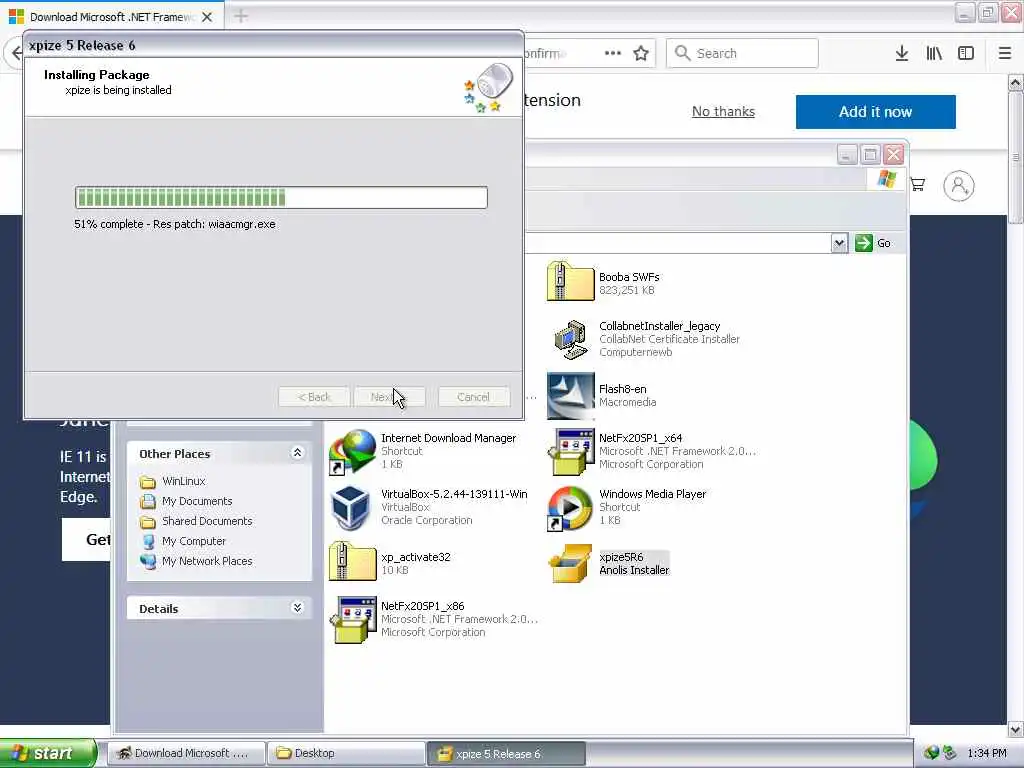The image size is (1024, 768).
Task: Open the Firefox hamburger menu
Action: [1005, 54]
